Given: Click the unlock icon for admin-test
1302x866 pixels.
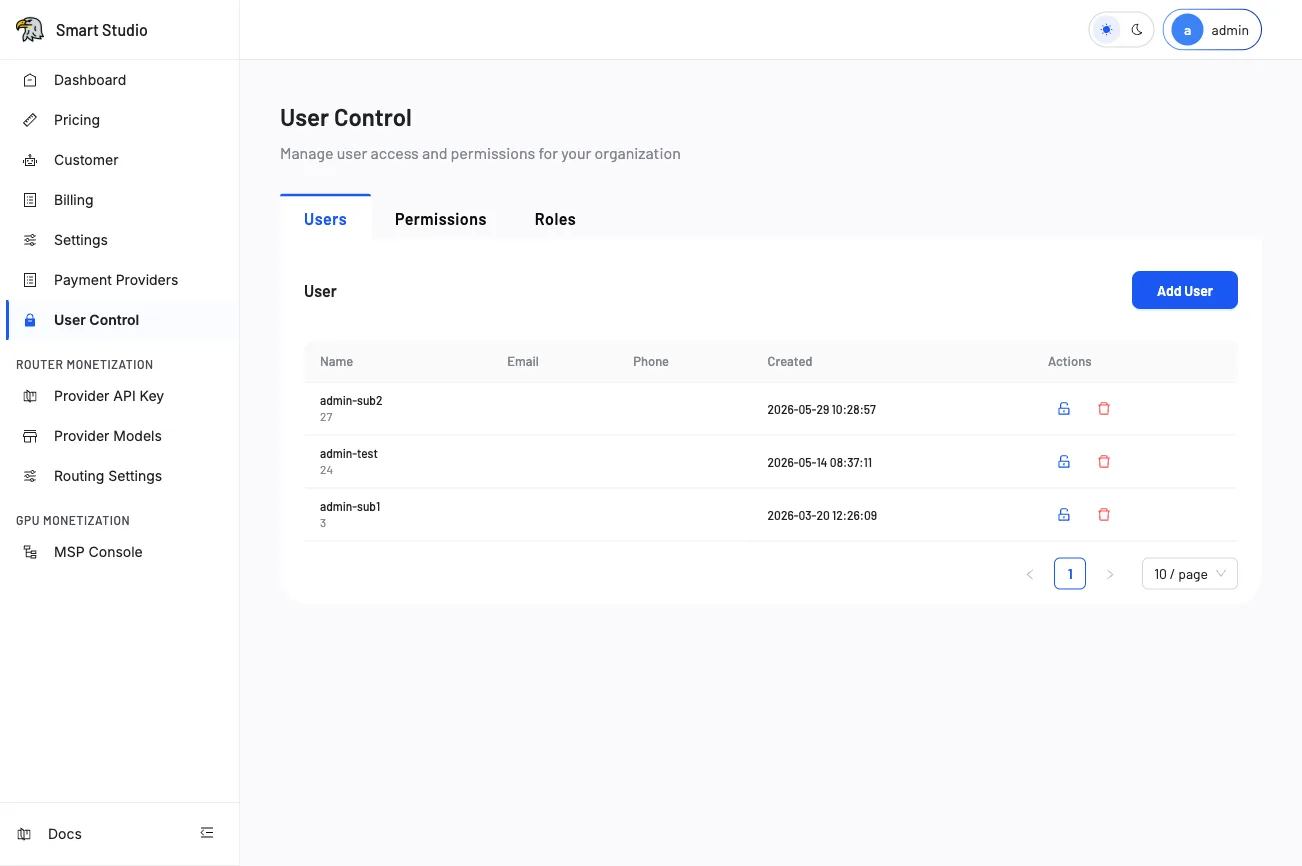Looking at the screenshot, I should 1064,462.
